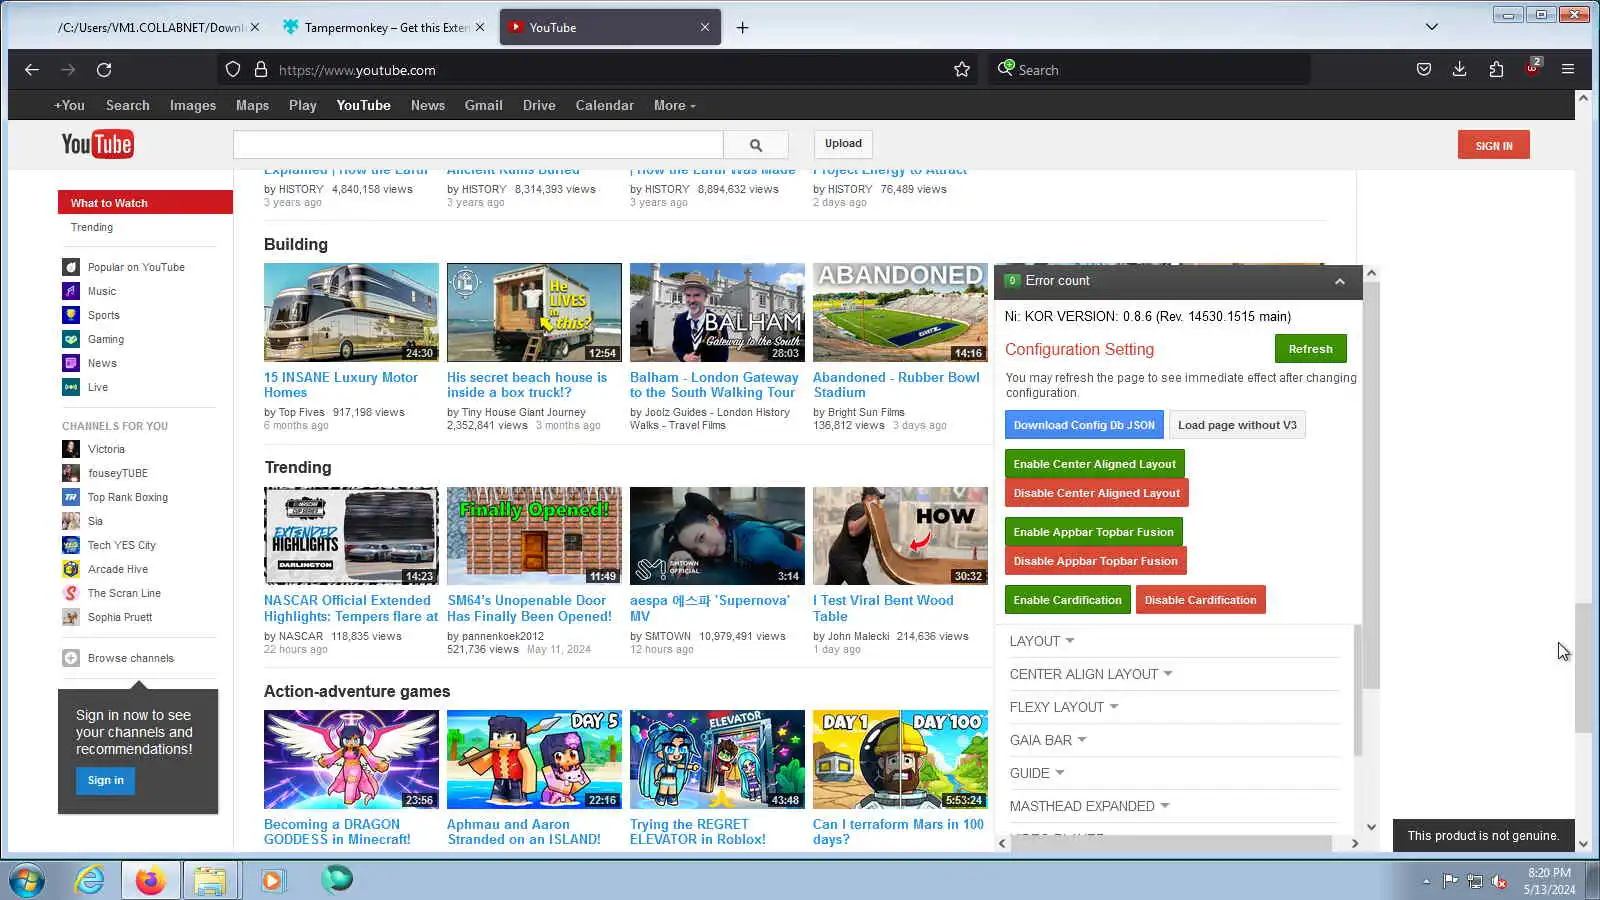
Task: Reload the current page
Action: pos(104,70)
